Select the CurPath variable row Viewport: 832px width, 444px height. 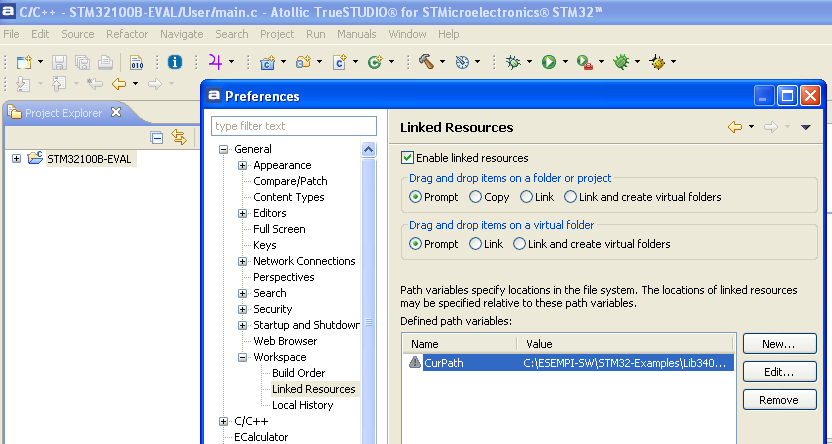[569, 363]
